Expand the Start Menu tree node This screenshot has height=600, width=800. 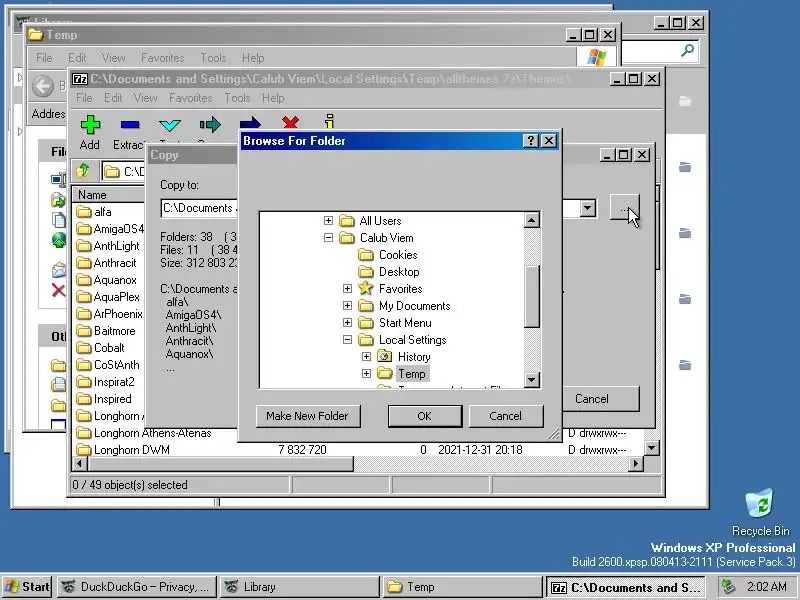347,322
